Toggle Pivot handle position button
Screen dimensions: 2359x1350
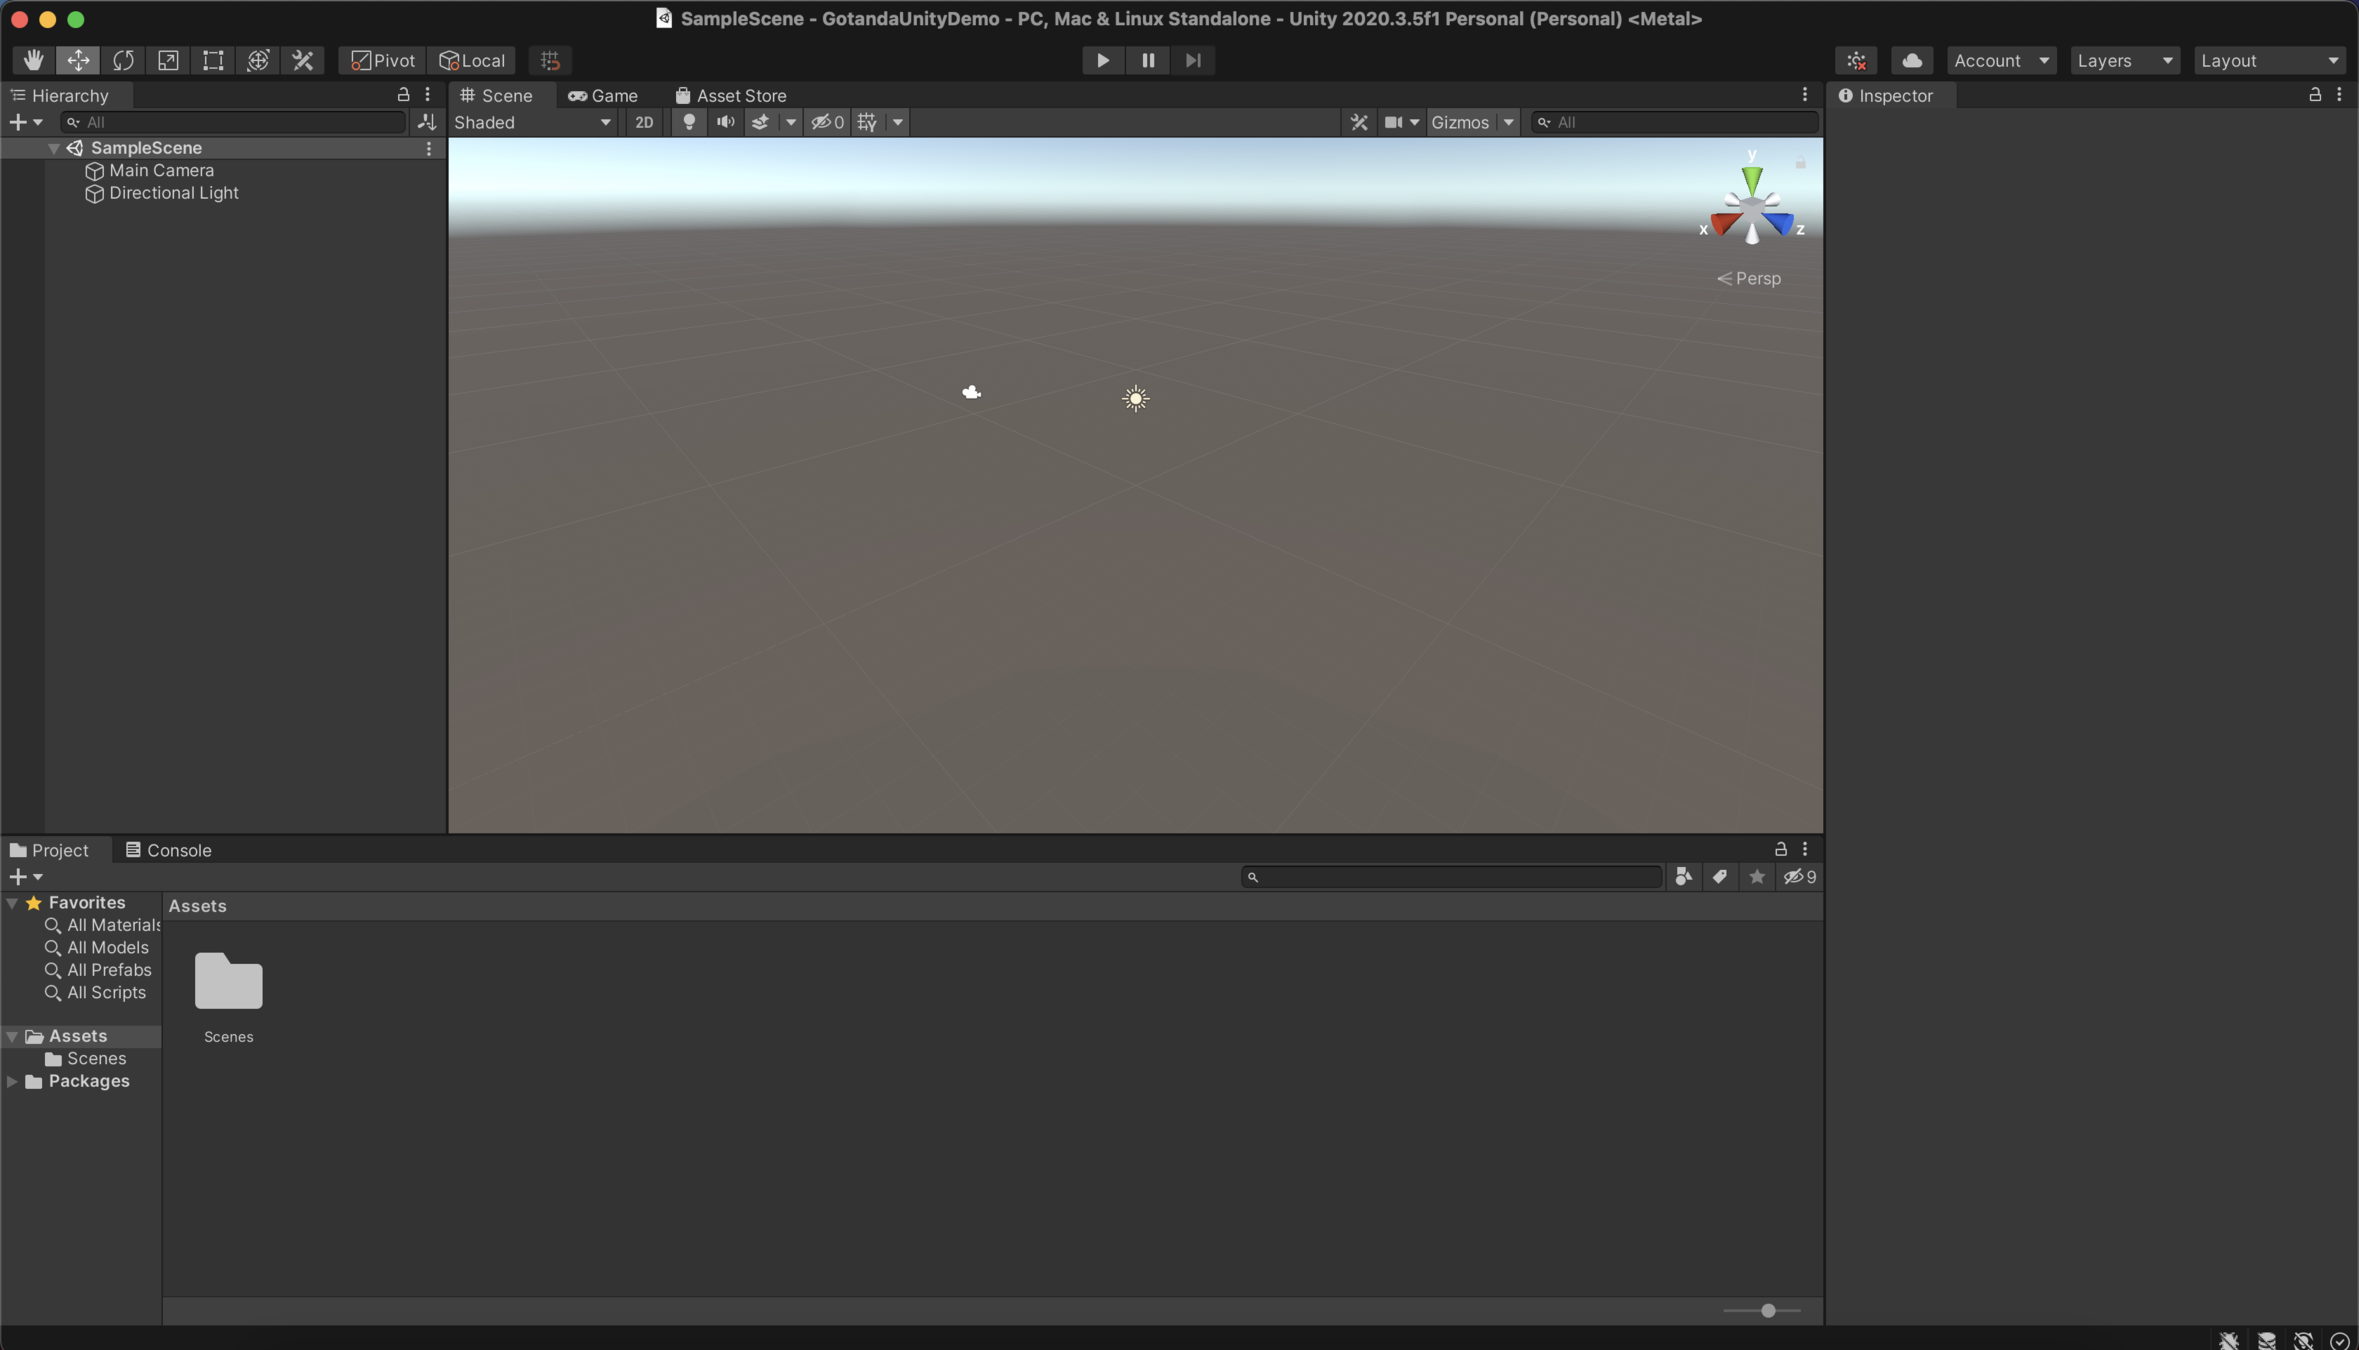coord(383,60)
